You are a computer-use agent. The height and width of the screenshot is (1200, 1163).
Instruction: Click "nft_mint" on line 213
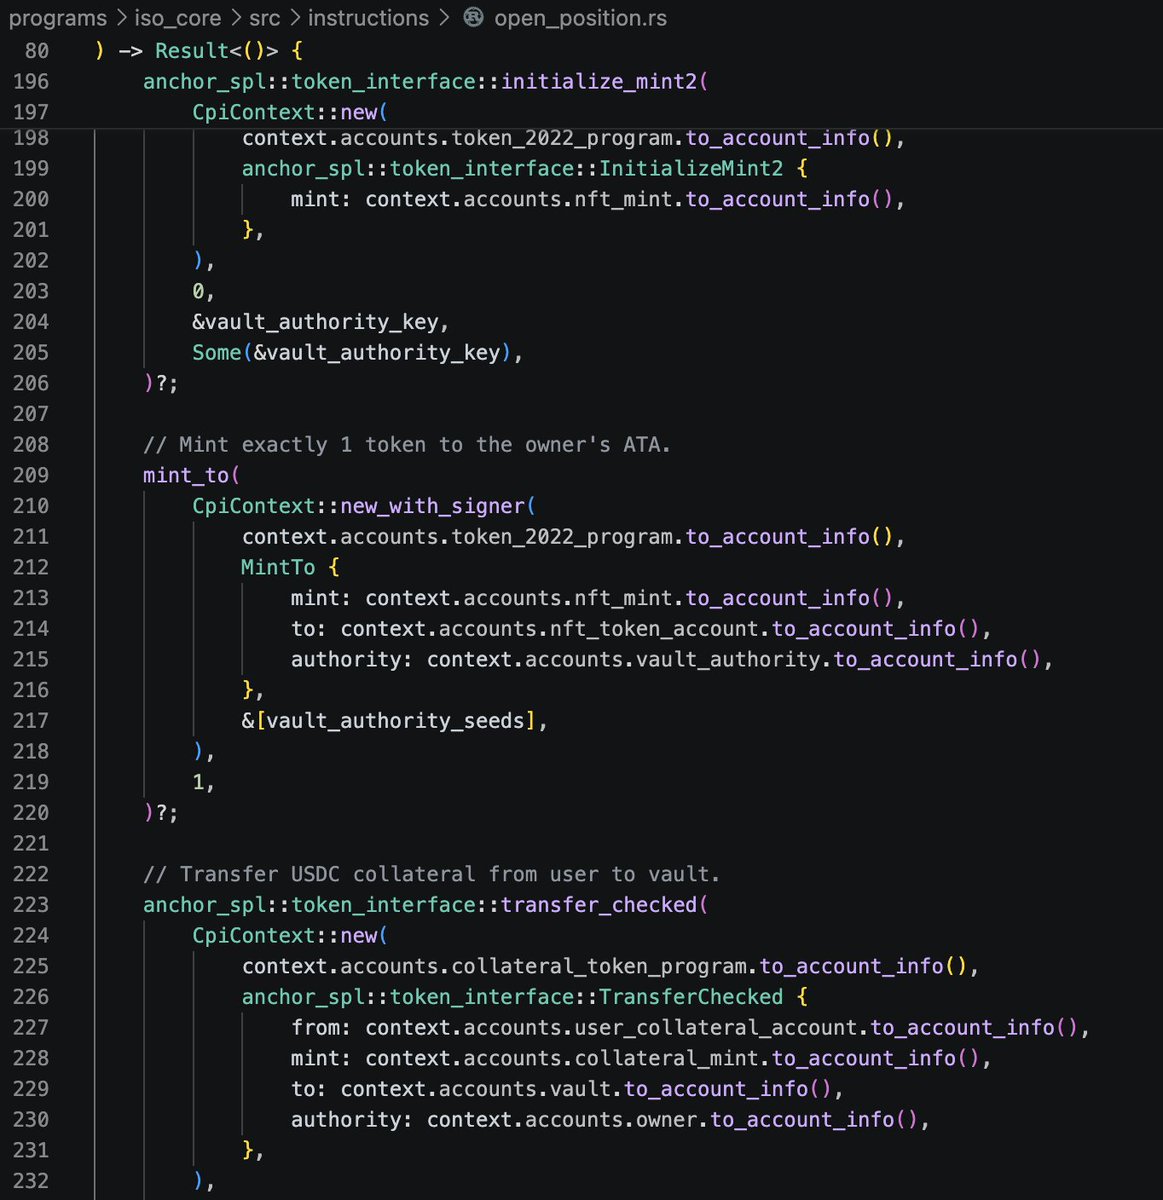(x=624, y=597)
